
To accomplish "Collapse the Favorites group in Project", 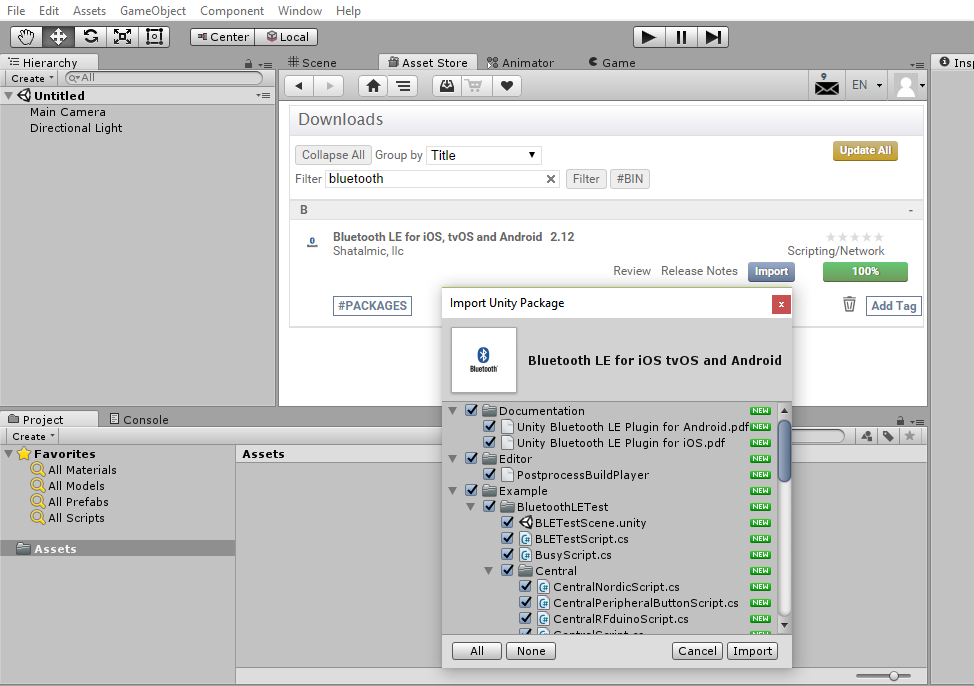I will [x=9, y=454].
